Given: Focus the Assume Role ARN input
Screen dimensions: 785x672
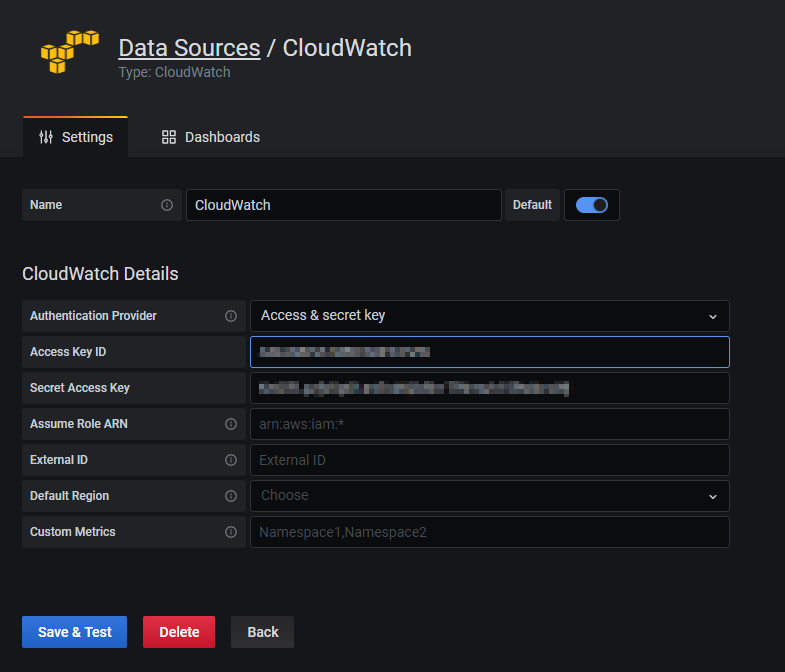Looking at the screenshot, I should pyautogui.click(x=490, y=424).
